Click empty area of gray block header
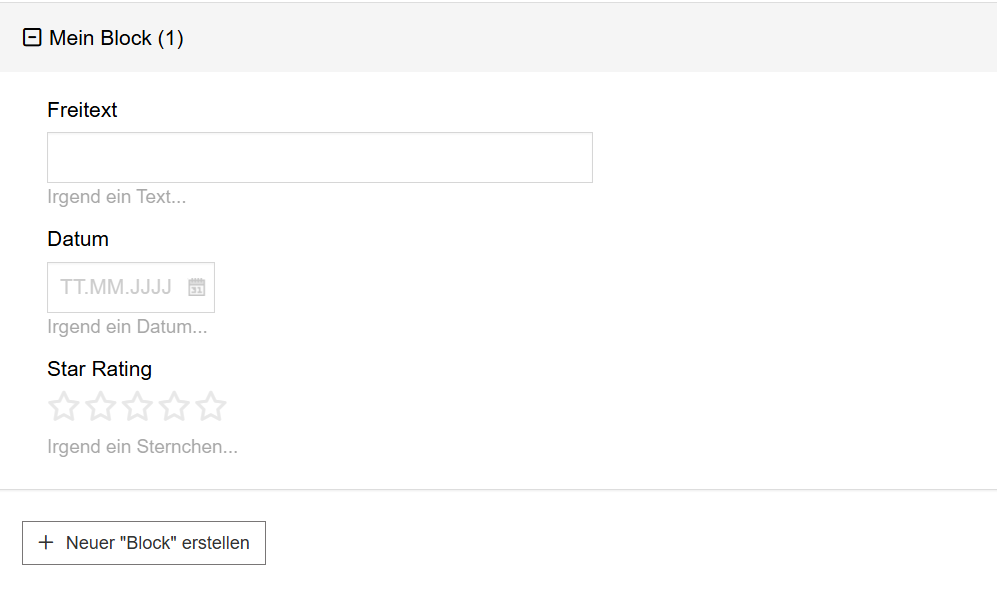This screenshot has width=997, height=589. coord(600,38)
